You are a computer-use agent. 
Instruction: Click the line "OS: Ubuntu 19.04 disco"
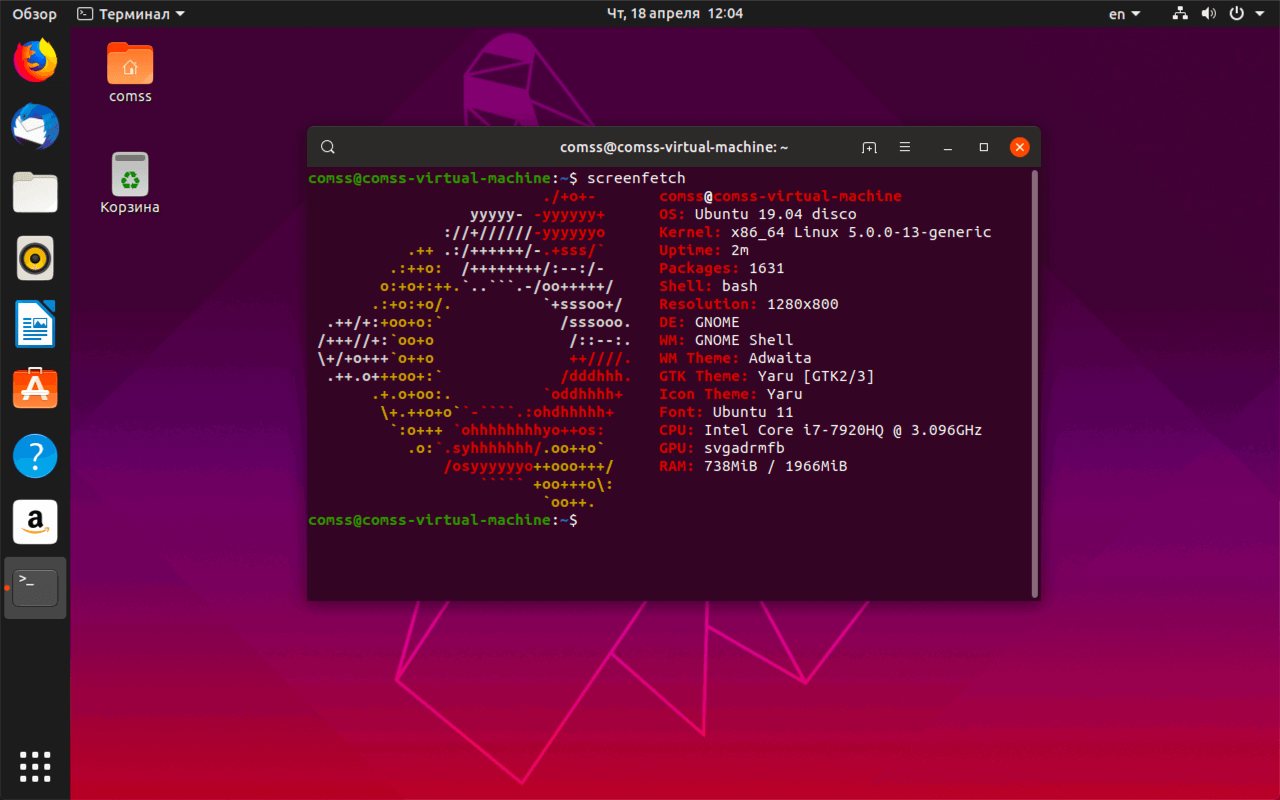758,214
